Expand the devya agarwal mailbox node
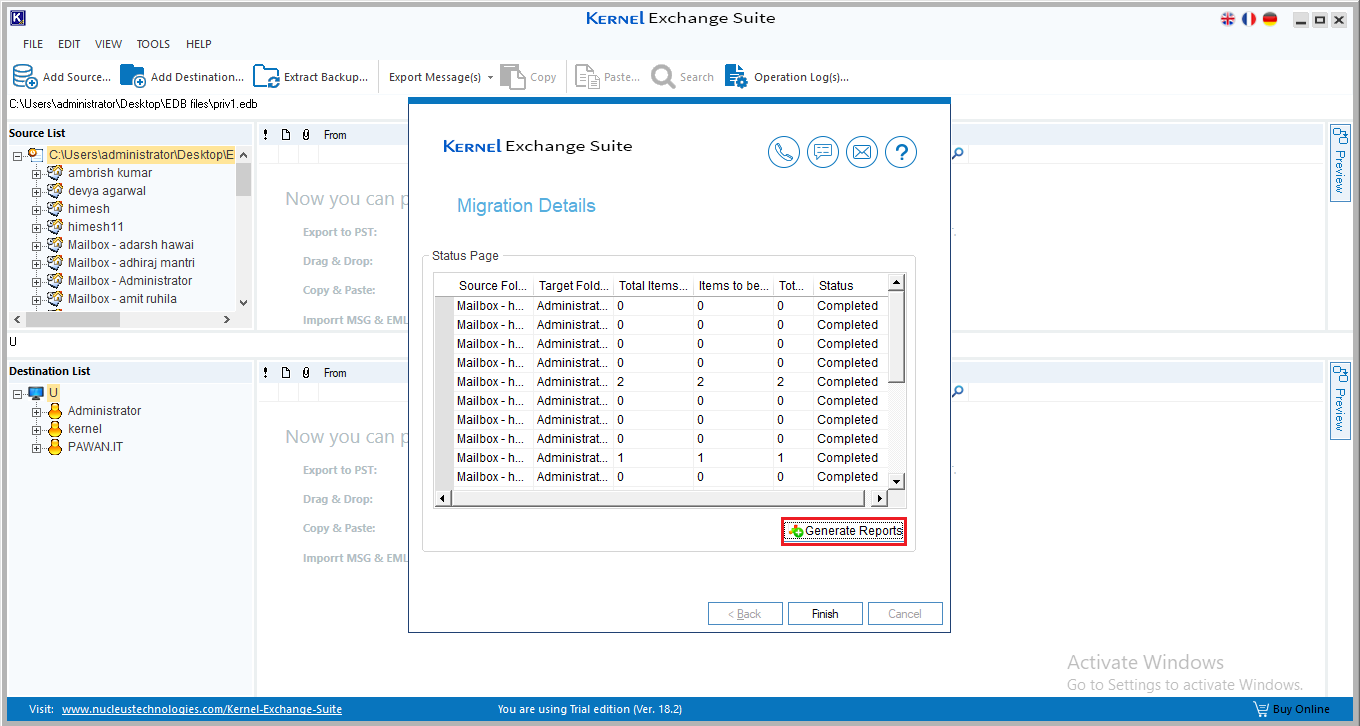Image resolution: width=1360 pixels, height=726 pixels. coord(37,192)
